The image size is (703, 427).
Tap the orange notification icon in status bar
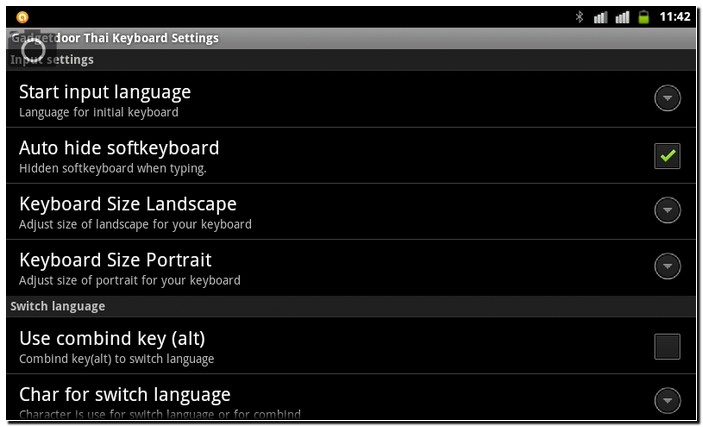pyautogui.click(x=22, y=17)
